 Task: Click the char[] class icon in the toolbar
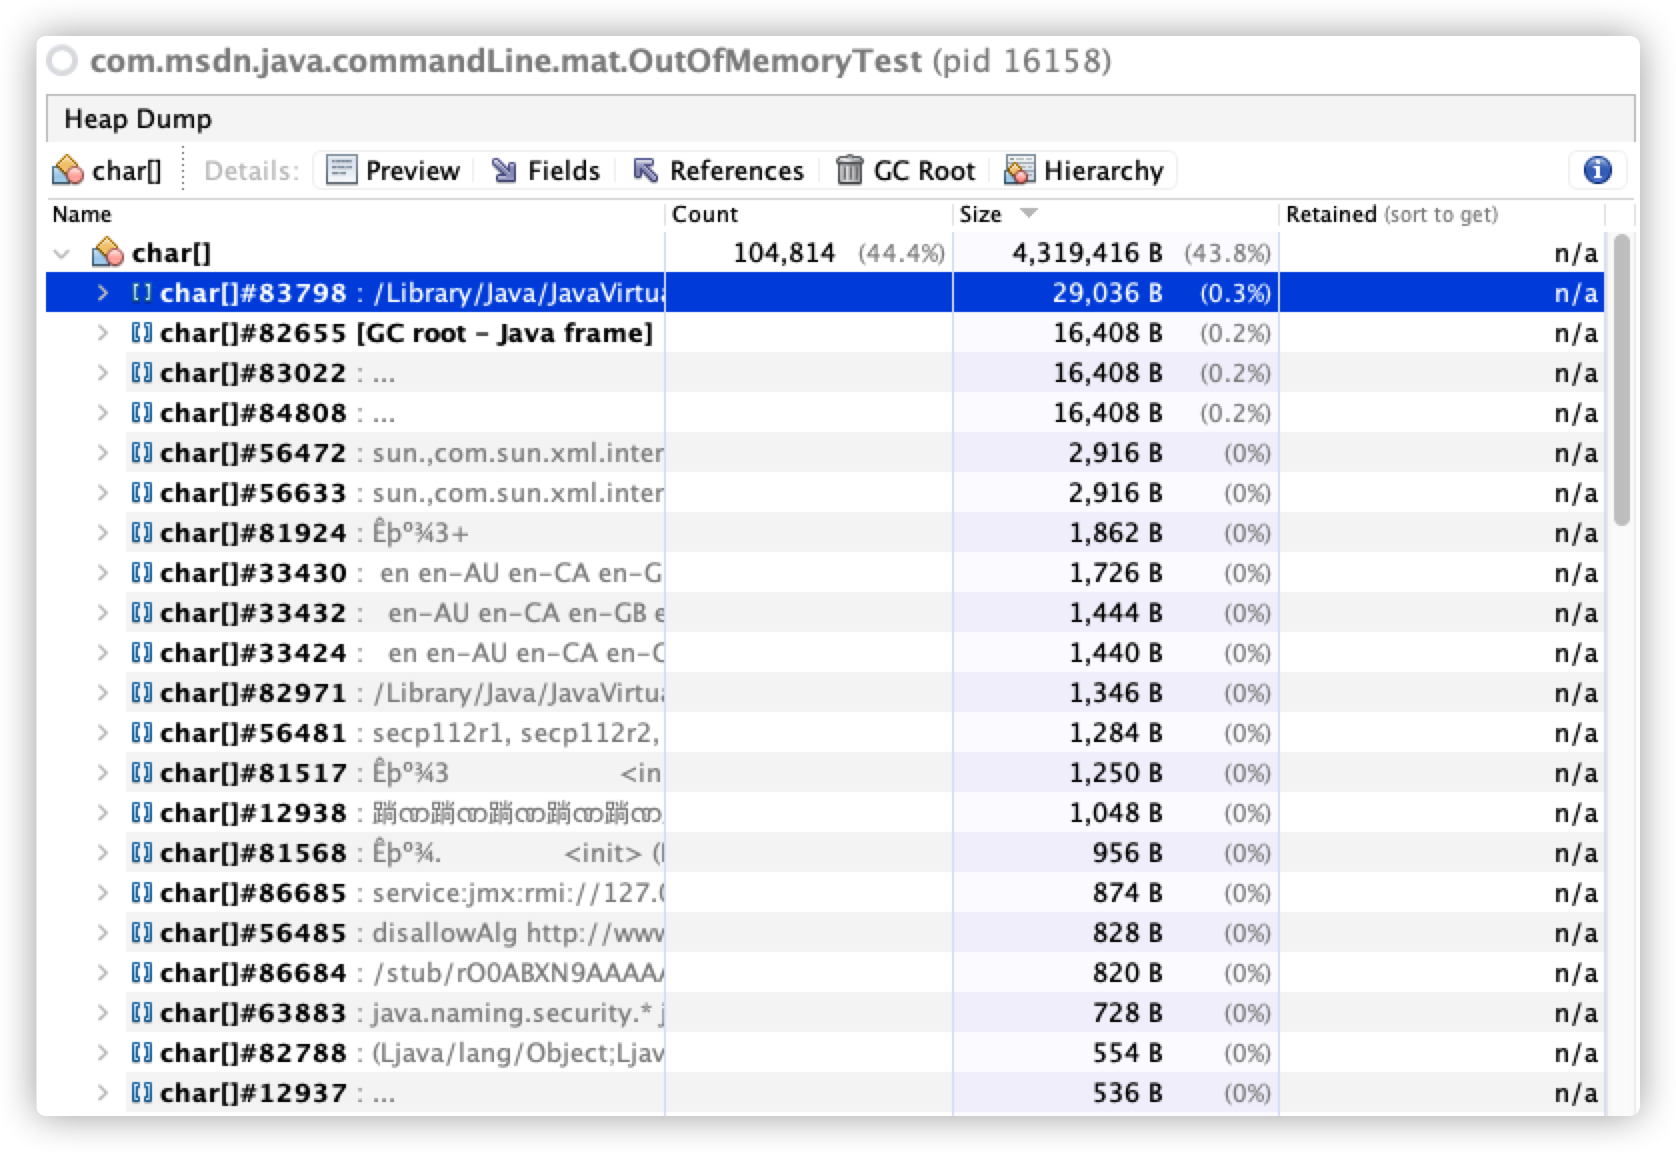pos(66,170)
